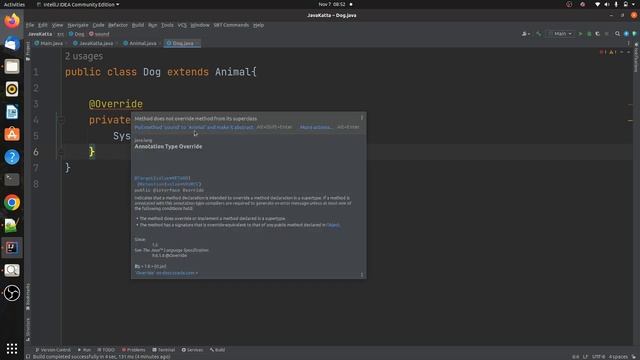Open the Edit menu
This screenshot has width=640, height=360.
pyautogui.click(x=42, y=25)
